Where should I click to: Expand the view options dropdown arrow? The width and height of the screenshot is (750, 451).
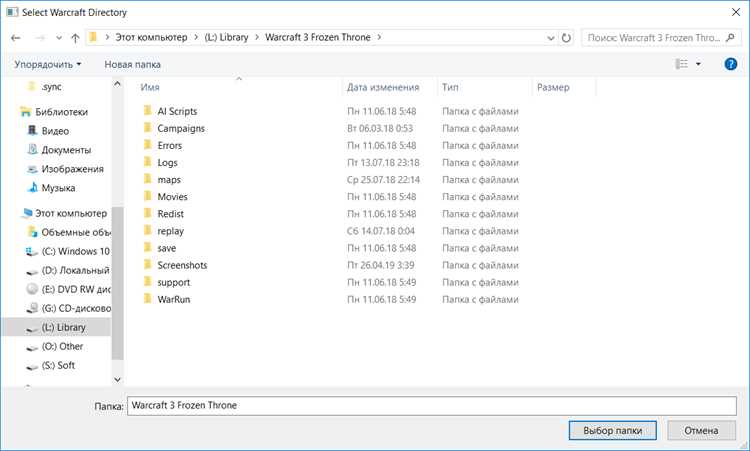698,64
